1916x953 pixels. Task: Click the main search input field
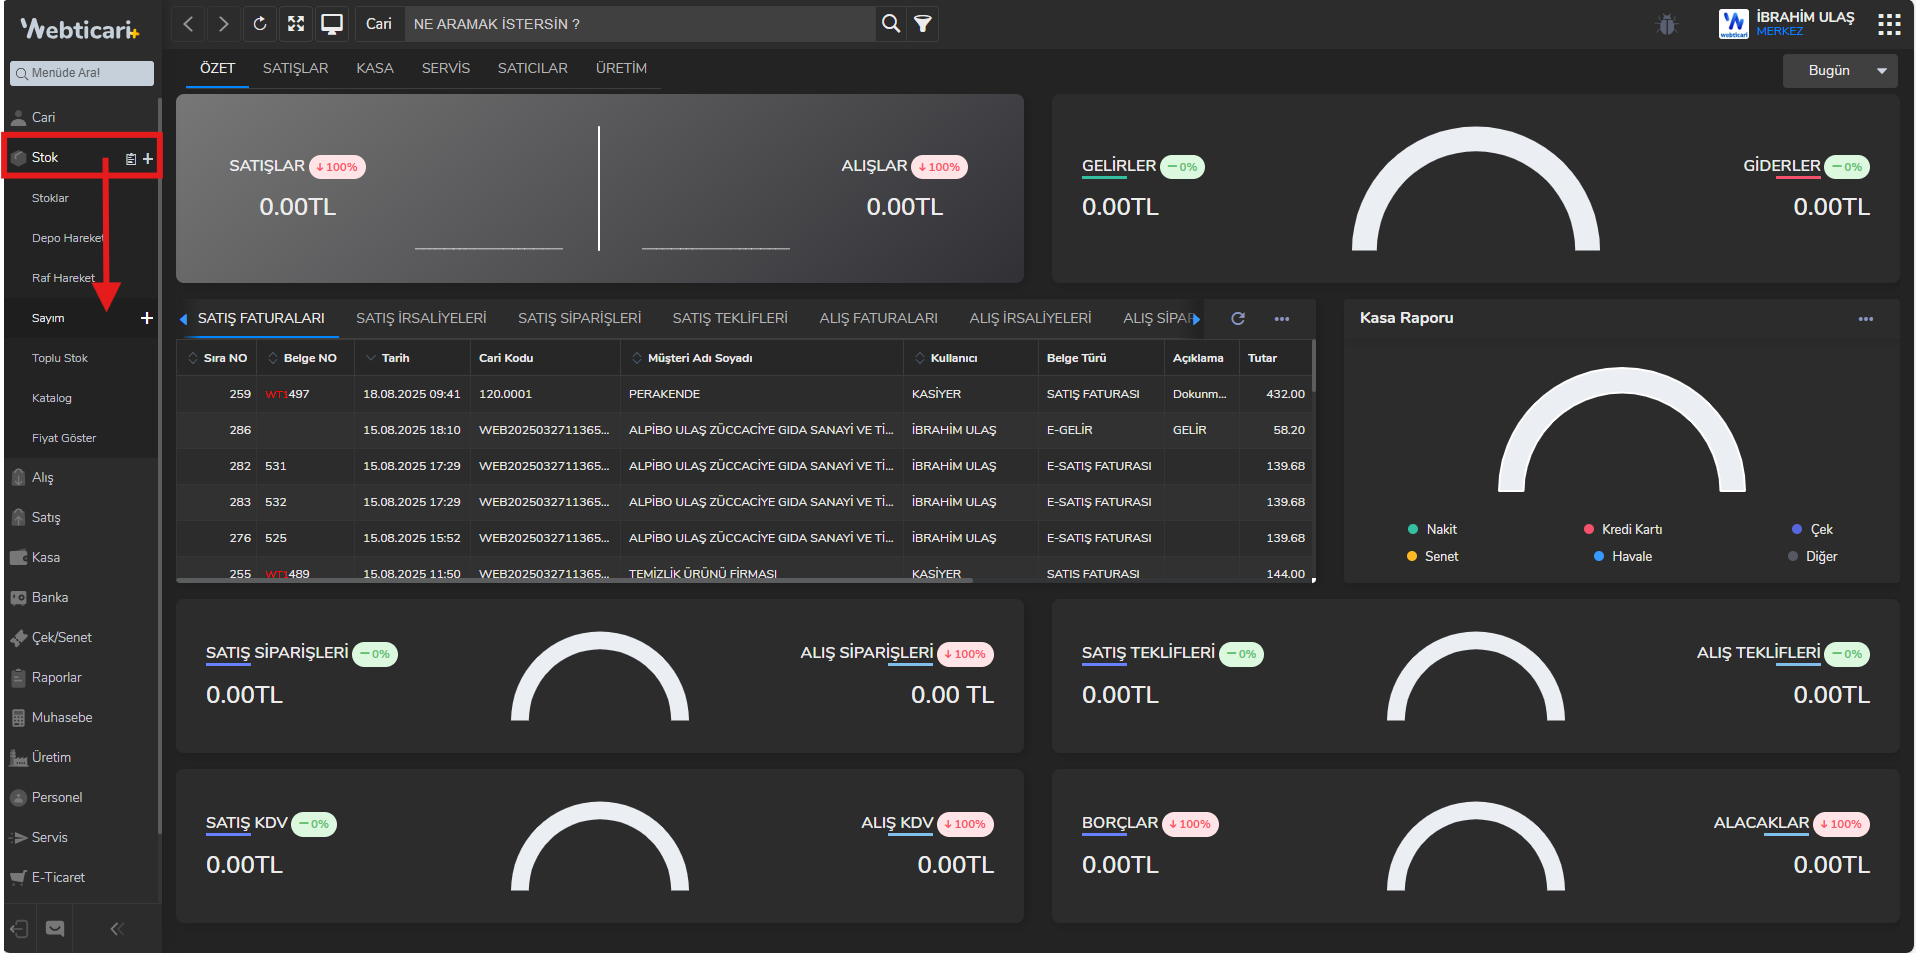pyautogui.click(x=640, y=24)
